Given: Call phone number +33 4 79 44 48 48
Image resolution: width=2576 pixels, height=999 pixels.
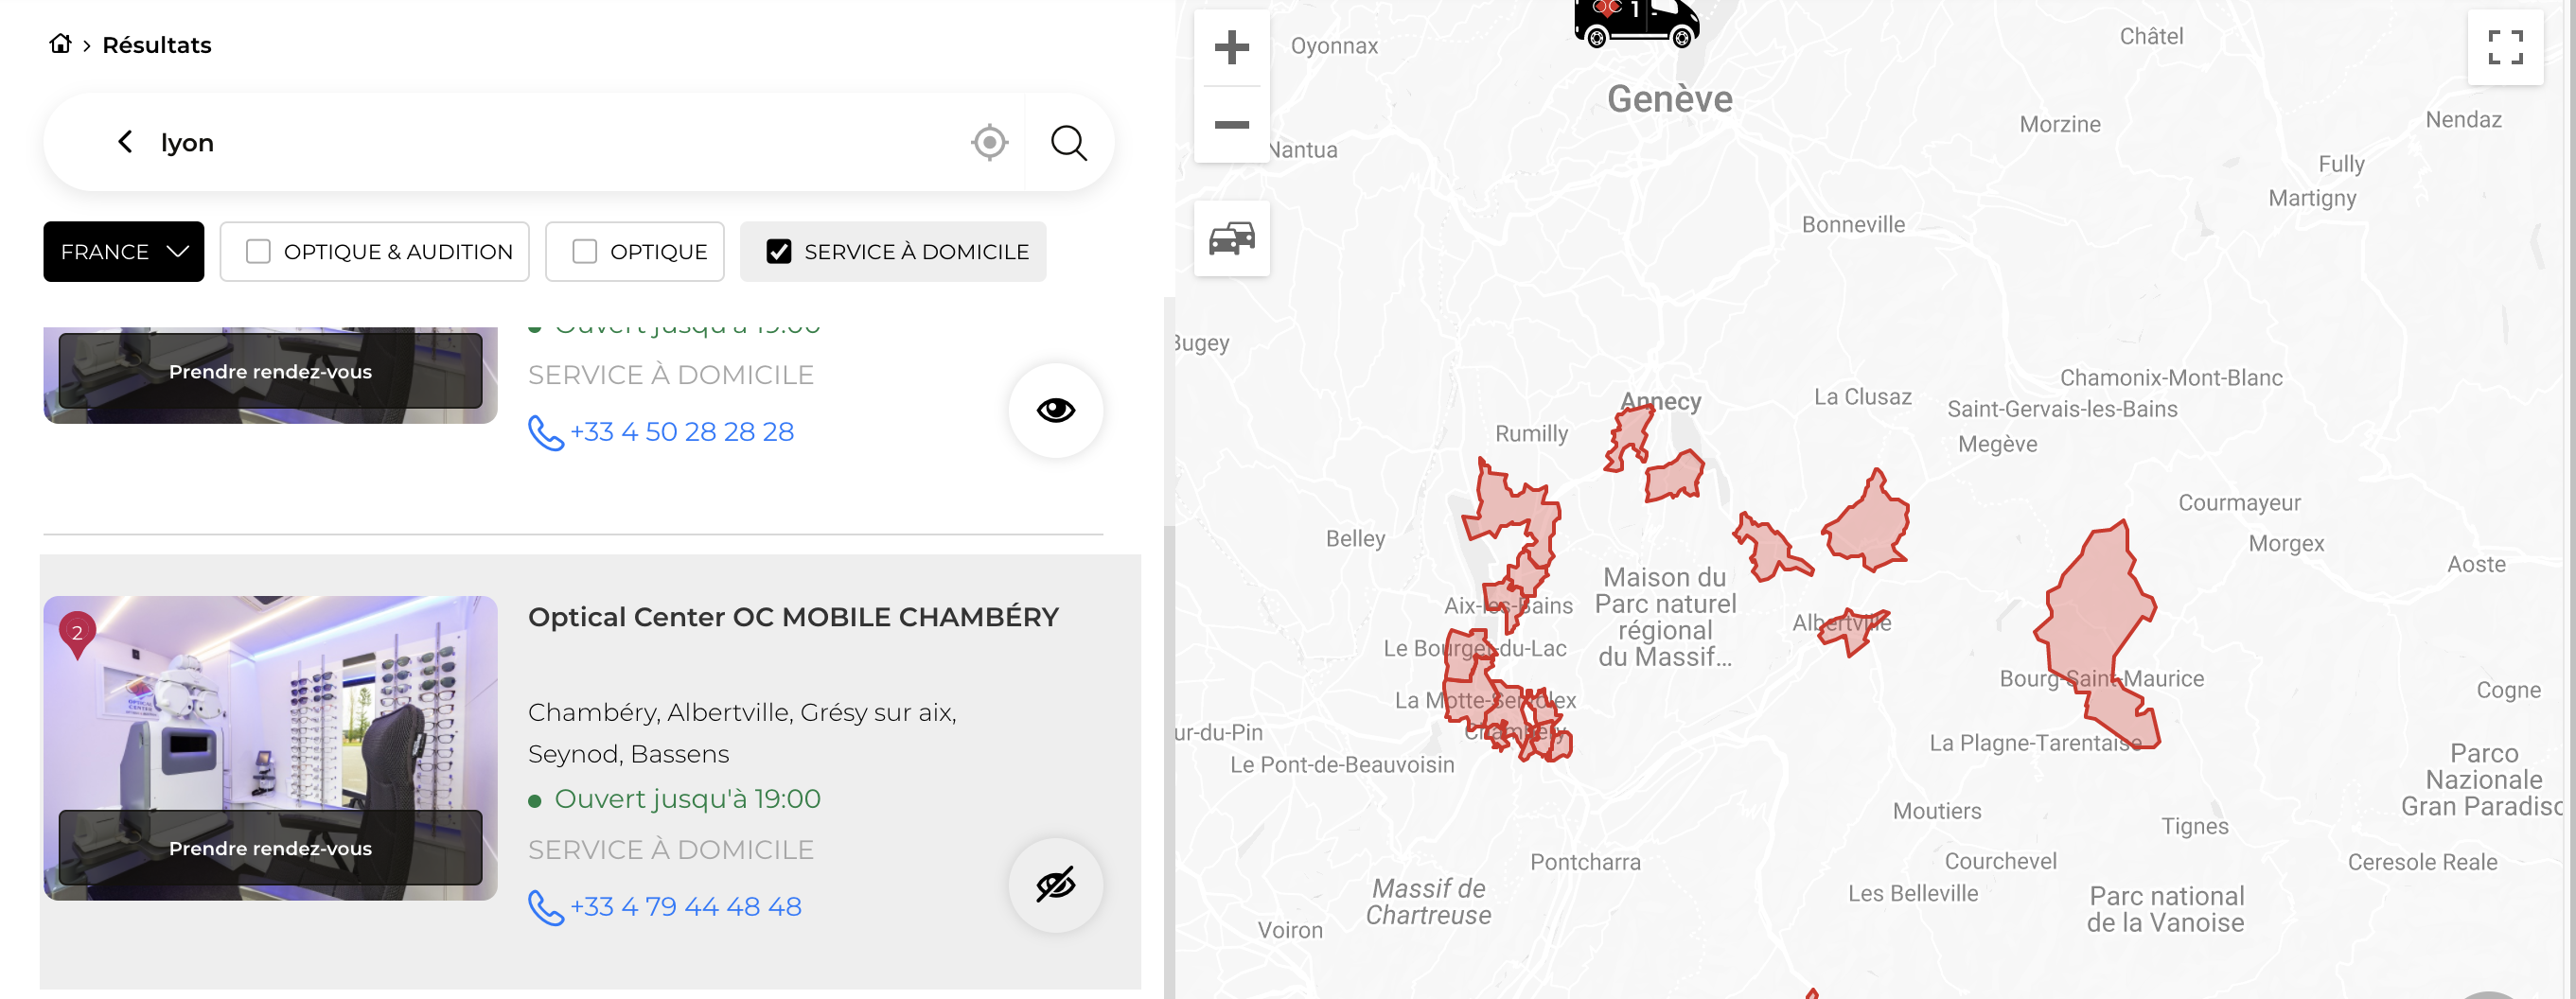Looking at the screenshot, I should point(685,907).
